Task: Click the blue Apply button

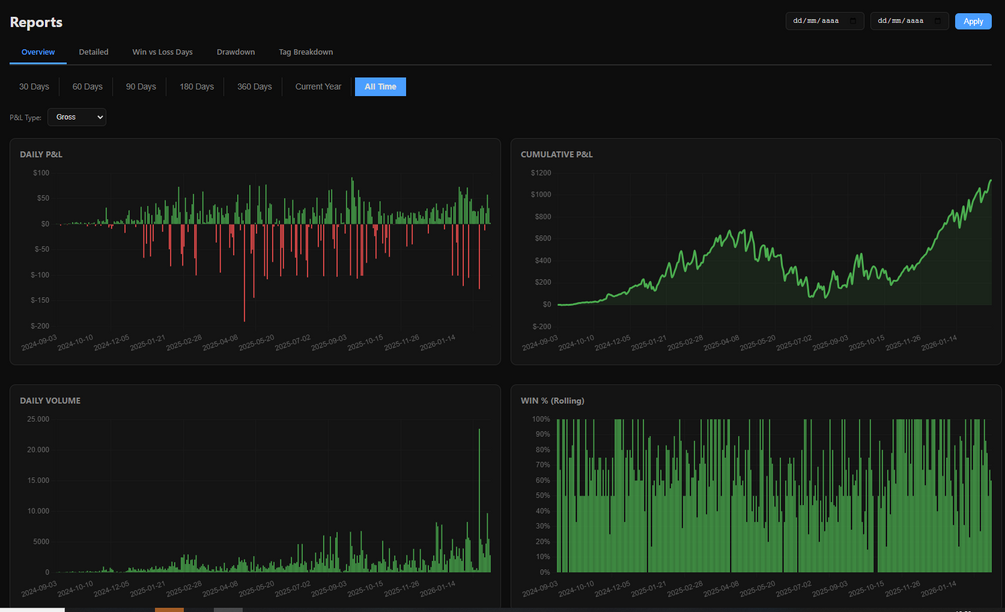Action: coord(973,21)
